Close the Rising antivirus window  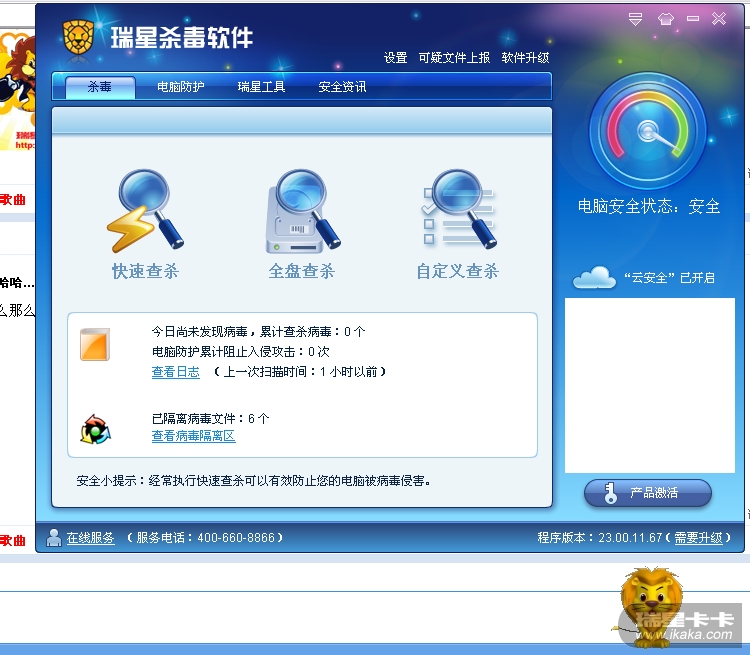[x=719, y=19]
